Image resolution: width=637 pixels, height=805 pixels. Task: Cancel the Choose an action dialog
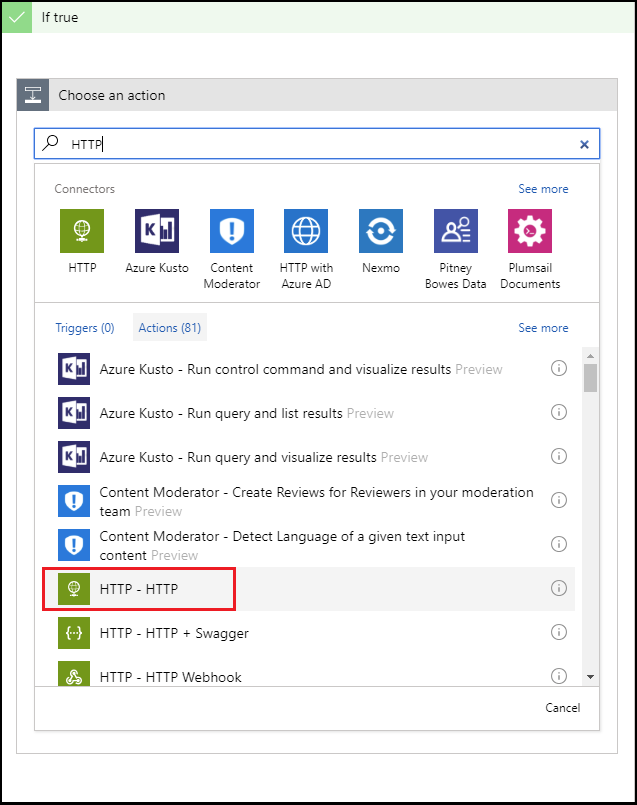pyautogui.click(x=562, y=708)
